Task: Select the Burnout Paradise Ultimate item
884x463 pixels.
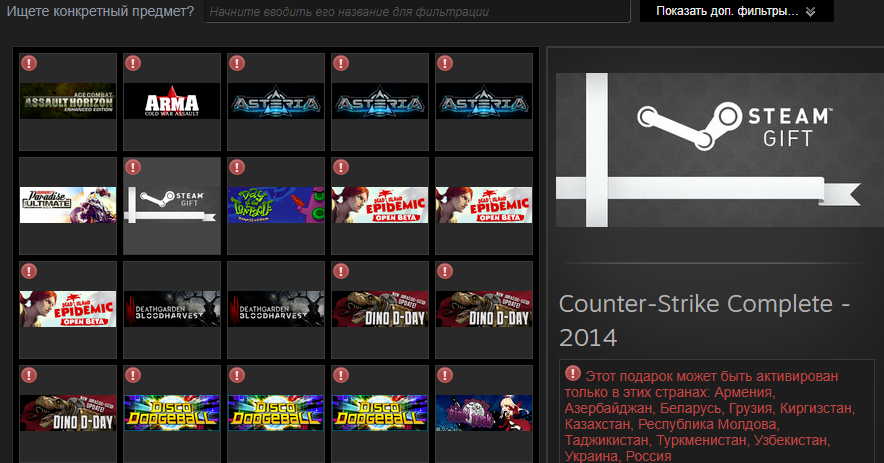Action: point(68,206)
